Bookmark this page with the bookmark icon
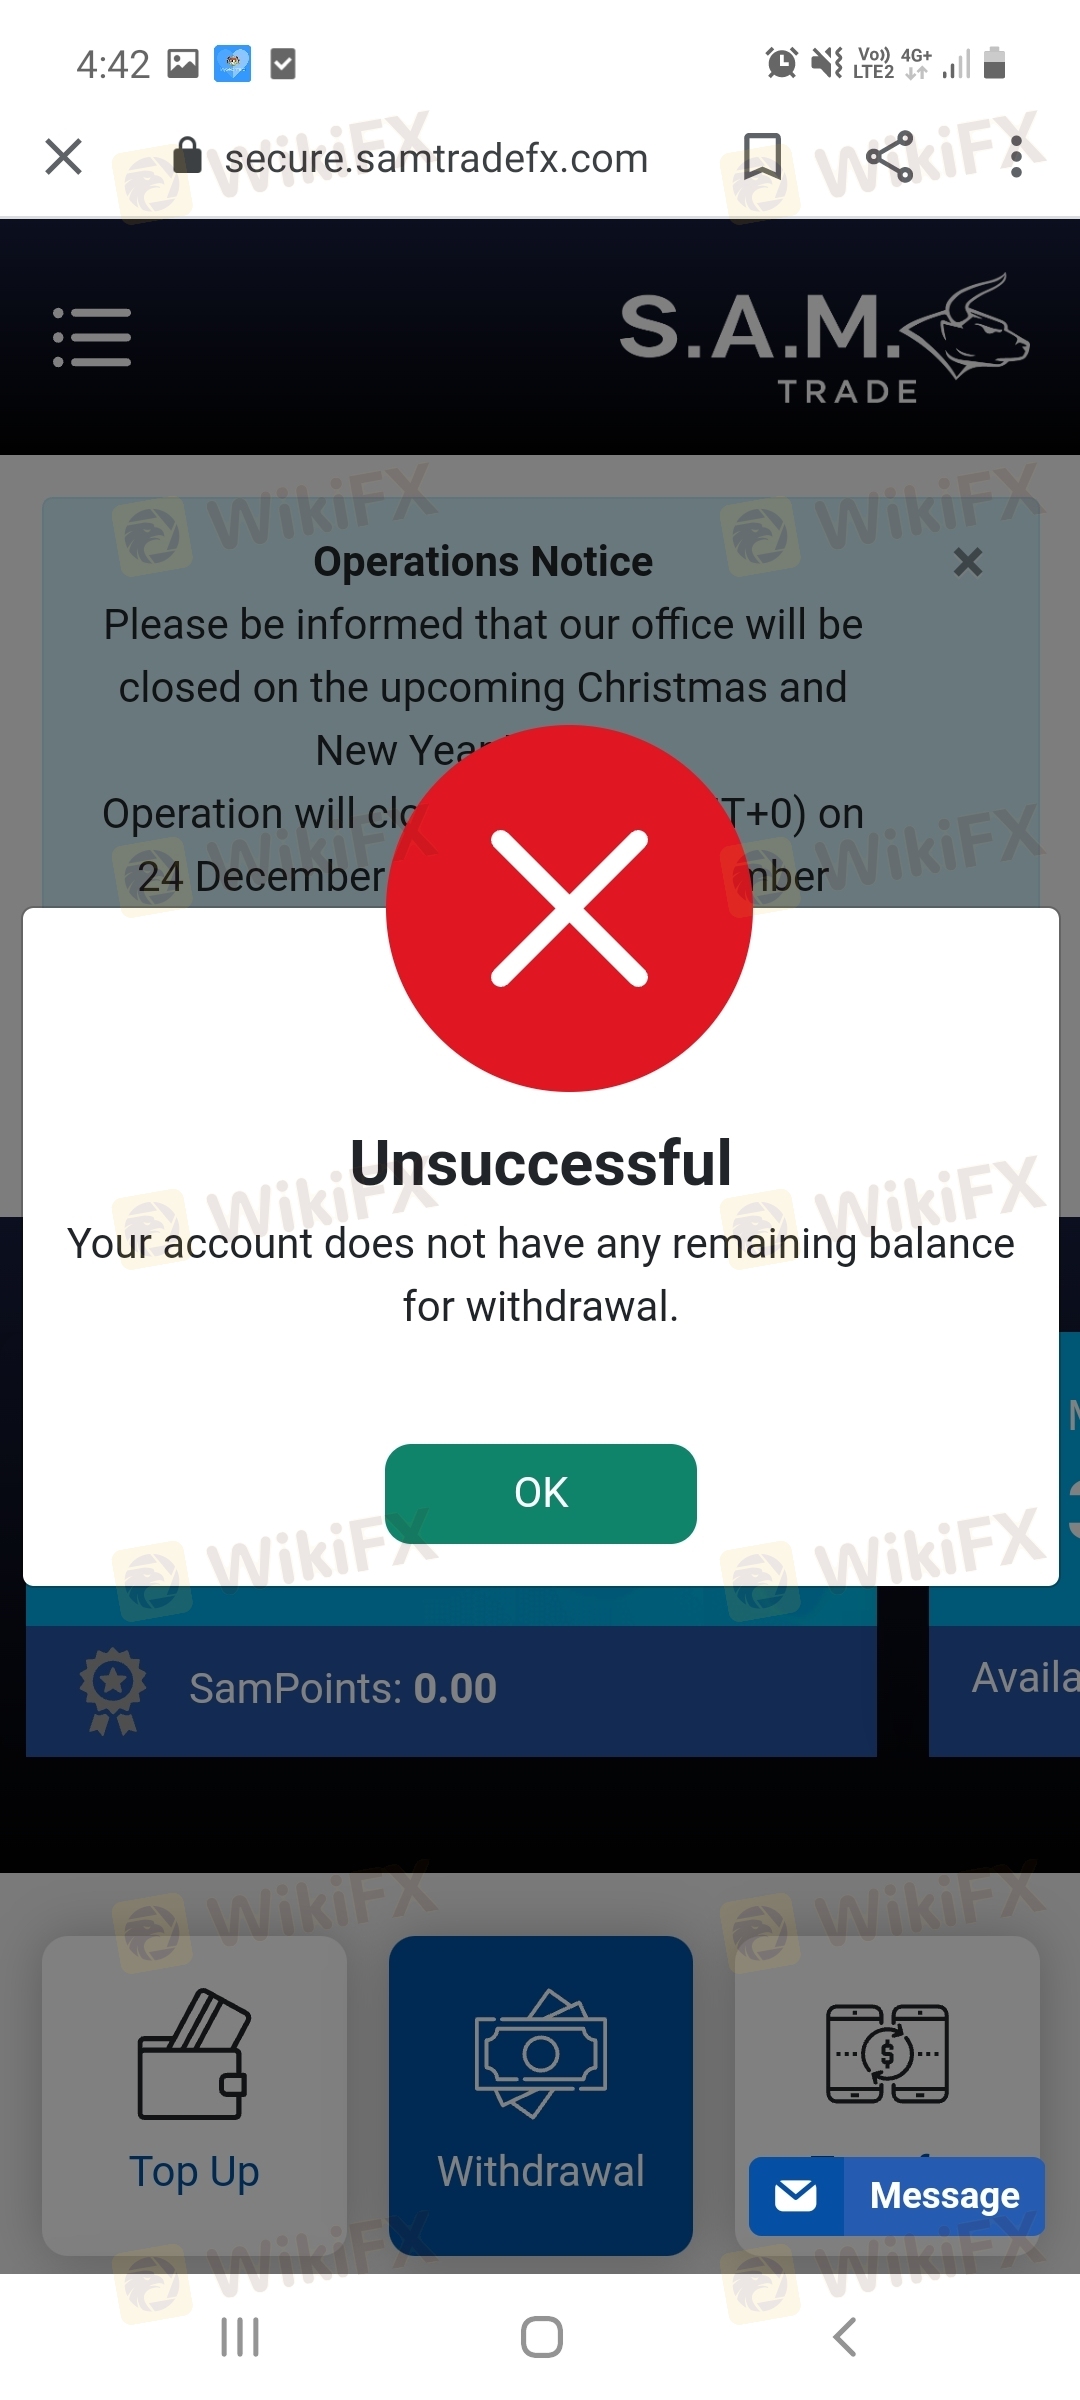 pyautogui.click(x=763, y=157)
